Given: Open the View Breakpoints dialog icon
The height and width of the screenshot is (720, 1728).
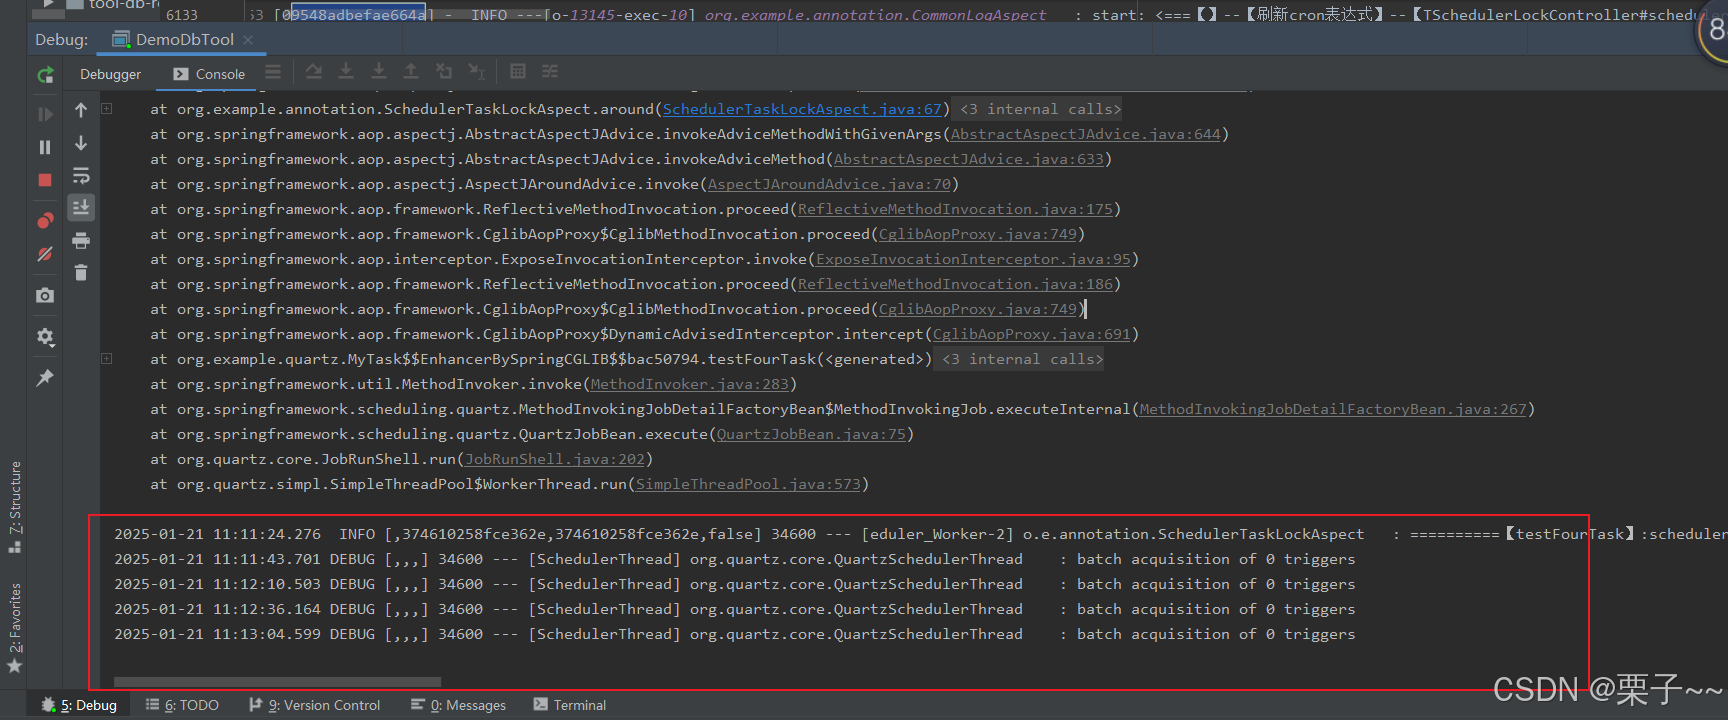Looking at the screenshot, I should click(x=45, y=220).
